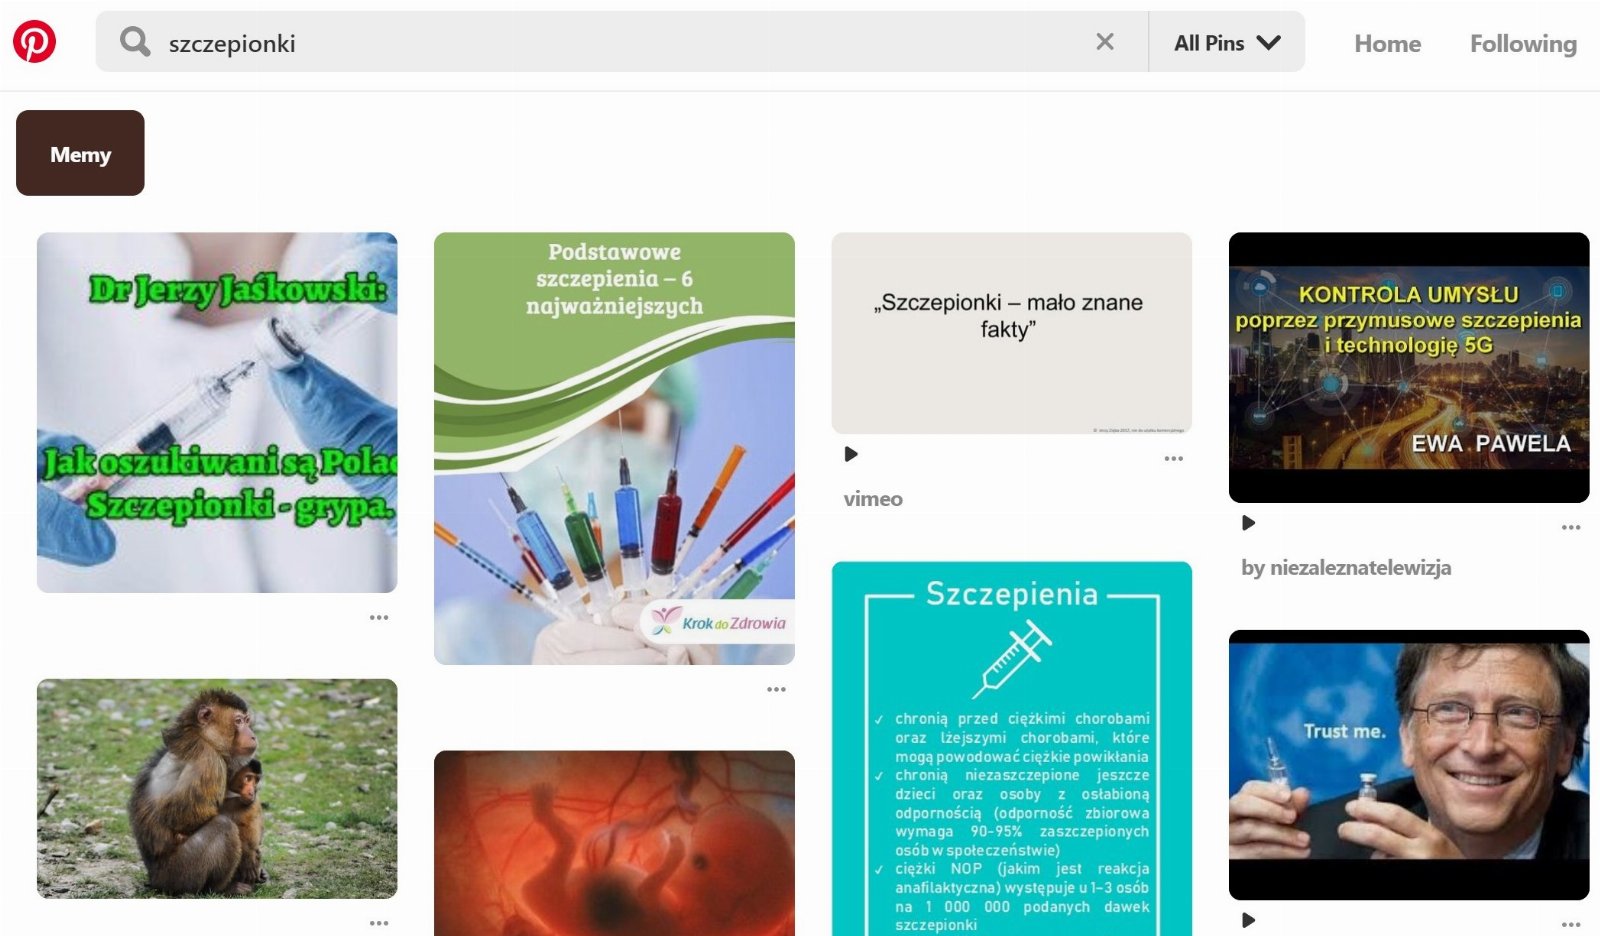Open more options under Podstawowe szczepienia pin

[776, 689]
